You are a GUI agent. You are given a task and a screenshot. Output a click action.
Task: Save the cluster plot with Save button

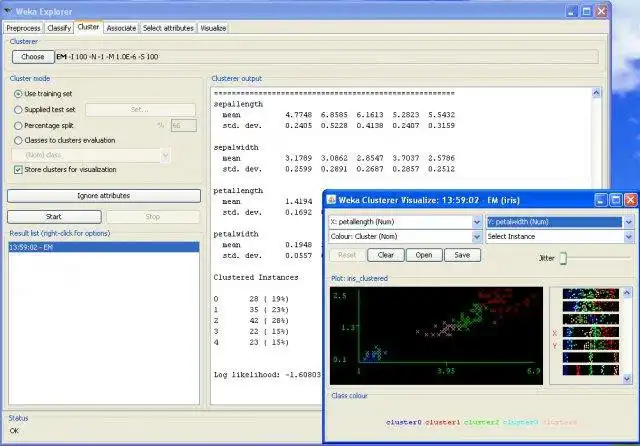click(461, 255)
